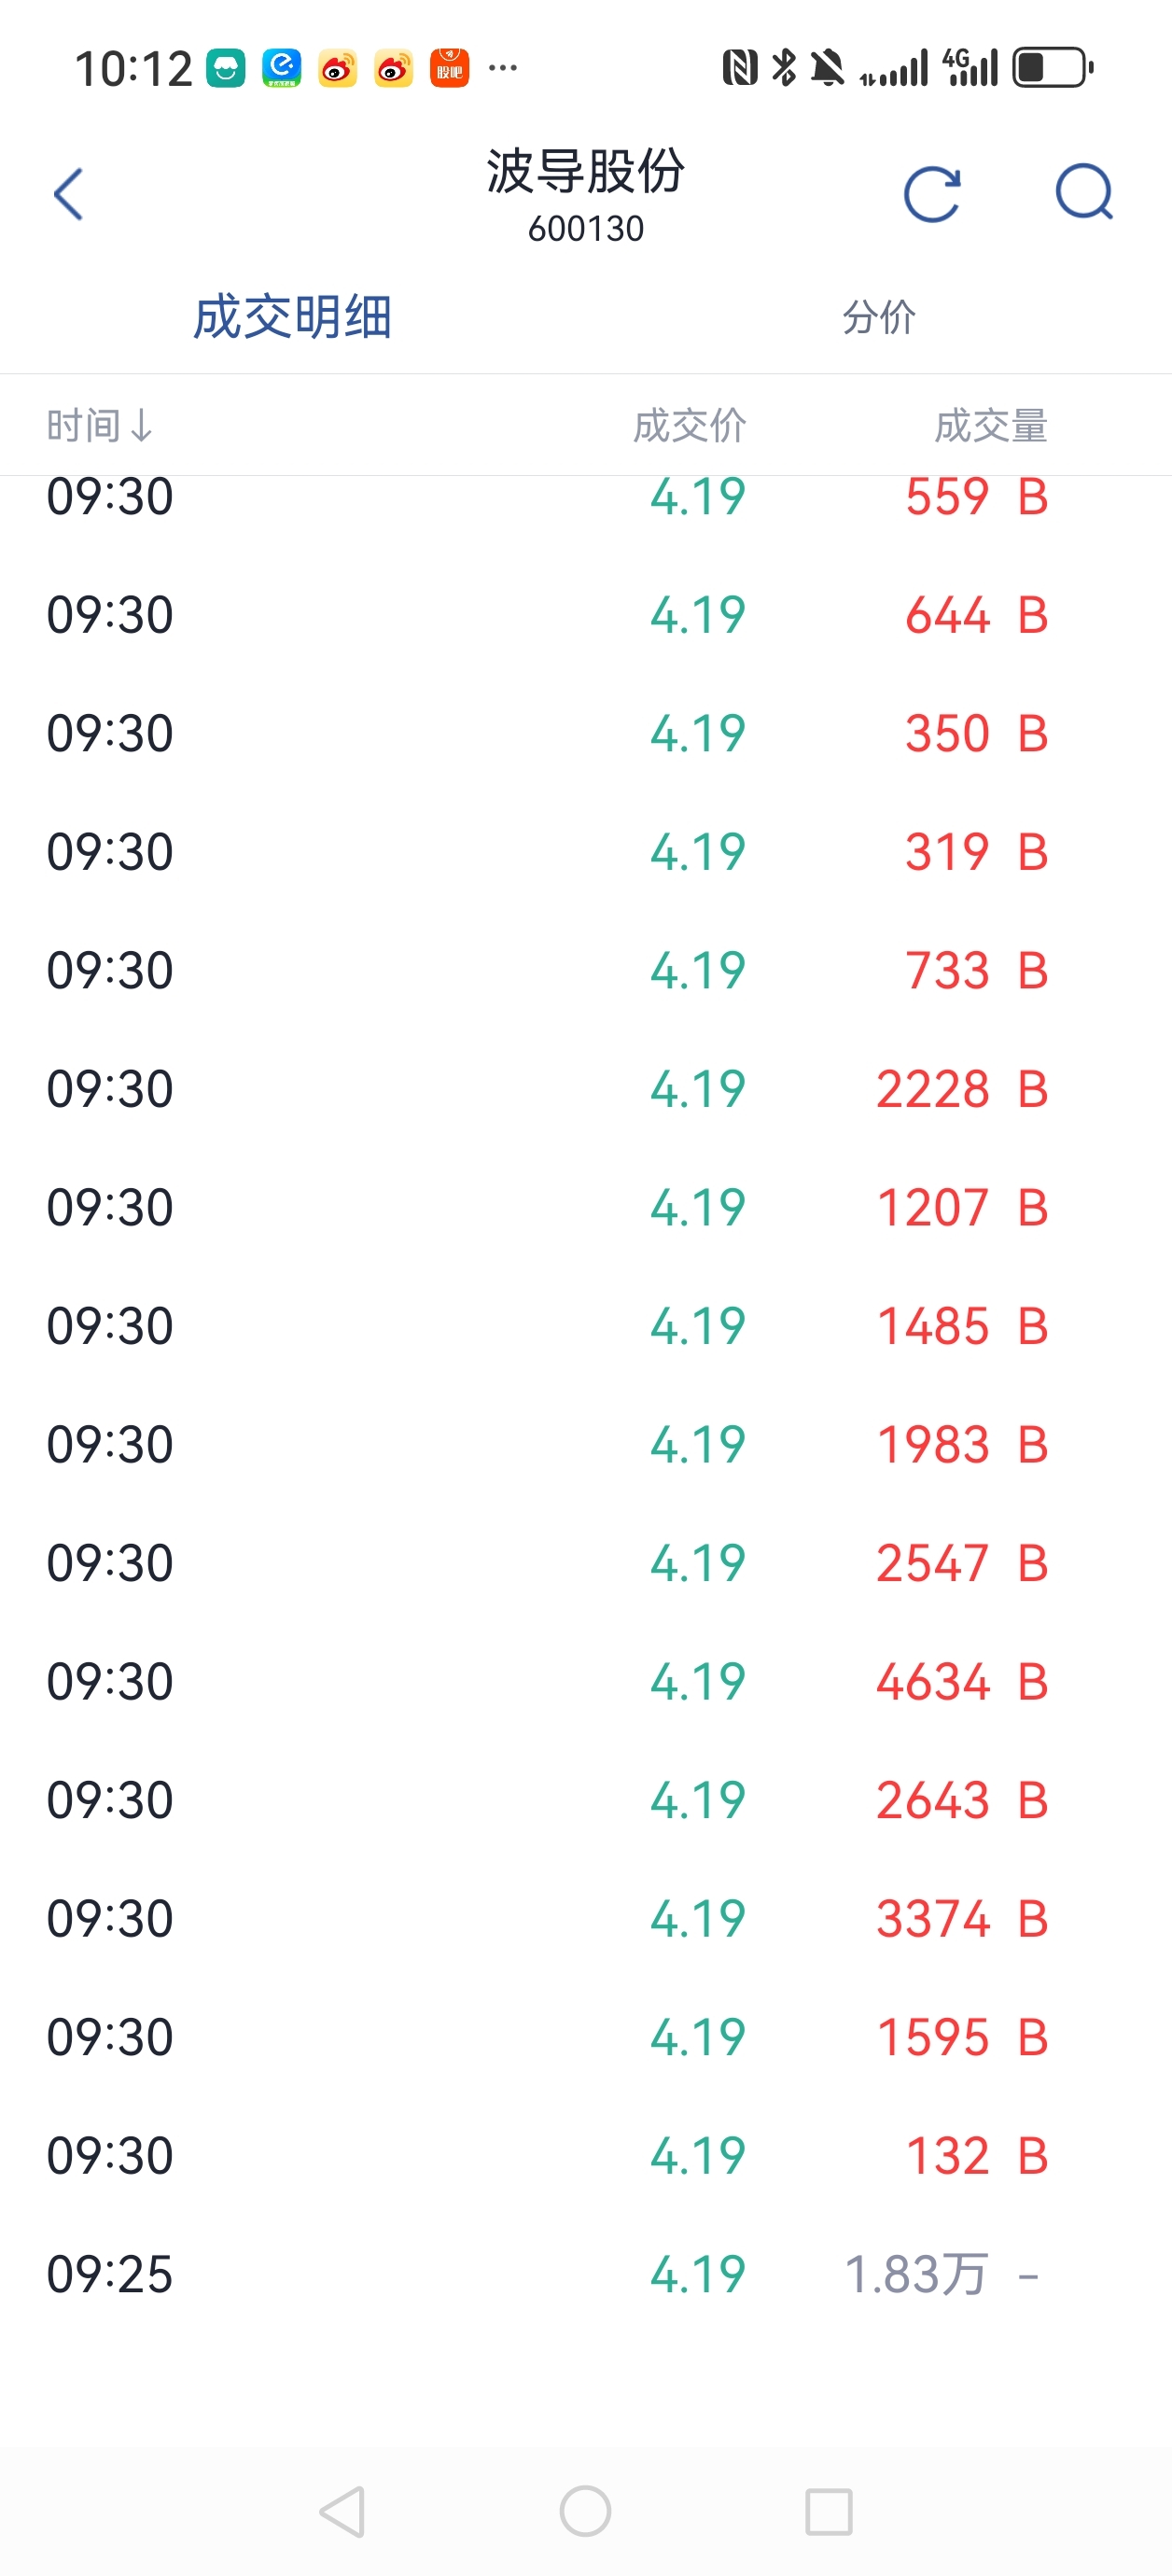
Task: Select the trade row with volume 4634
Action: (x=586, y=1681)
